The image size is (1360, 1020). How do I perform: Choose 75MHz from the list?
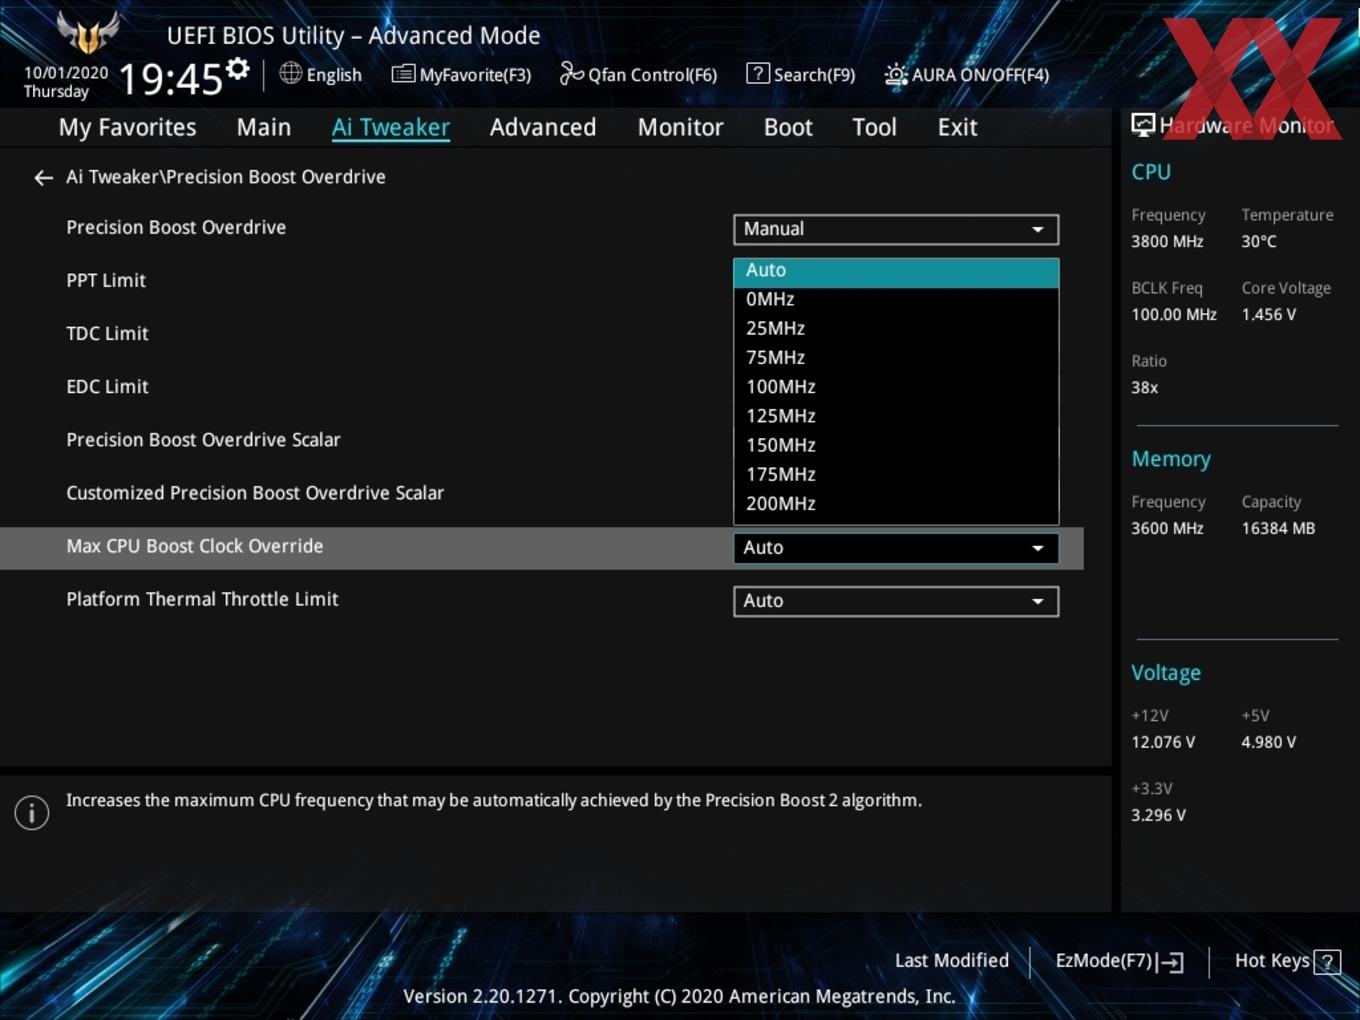tap(896, 357)
